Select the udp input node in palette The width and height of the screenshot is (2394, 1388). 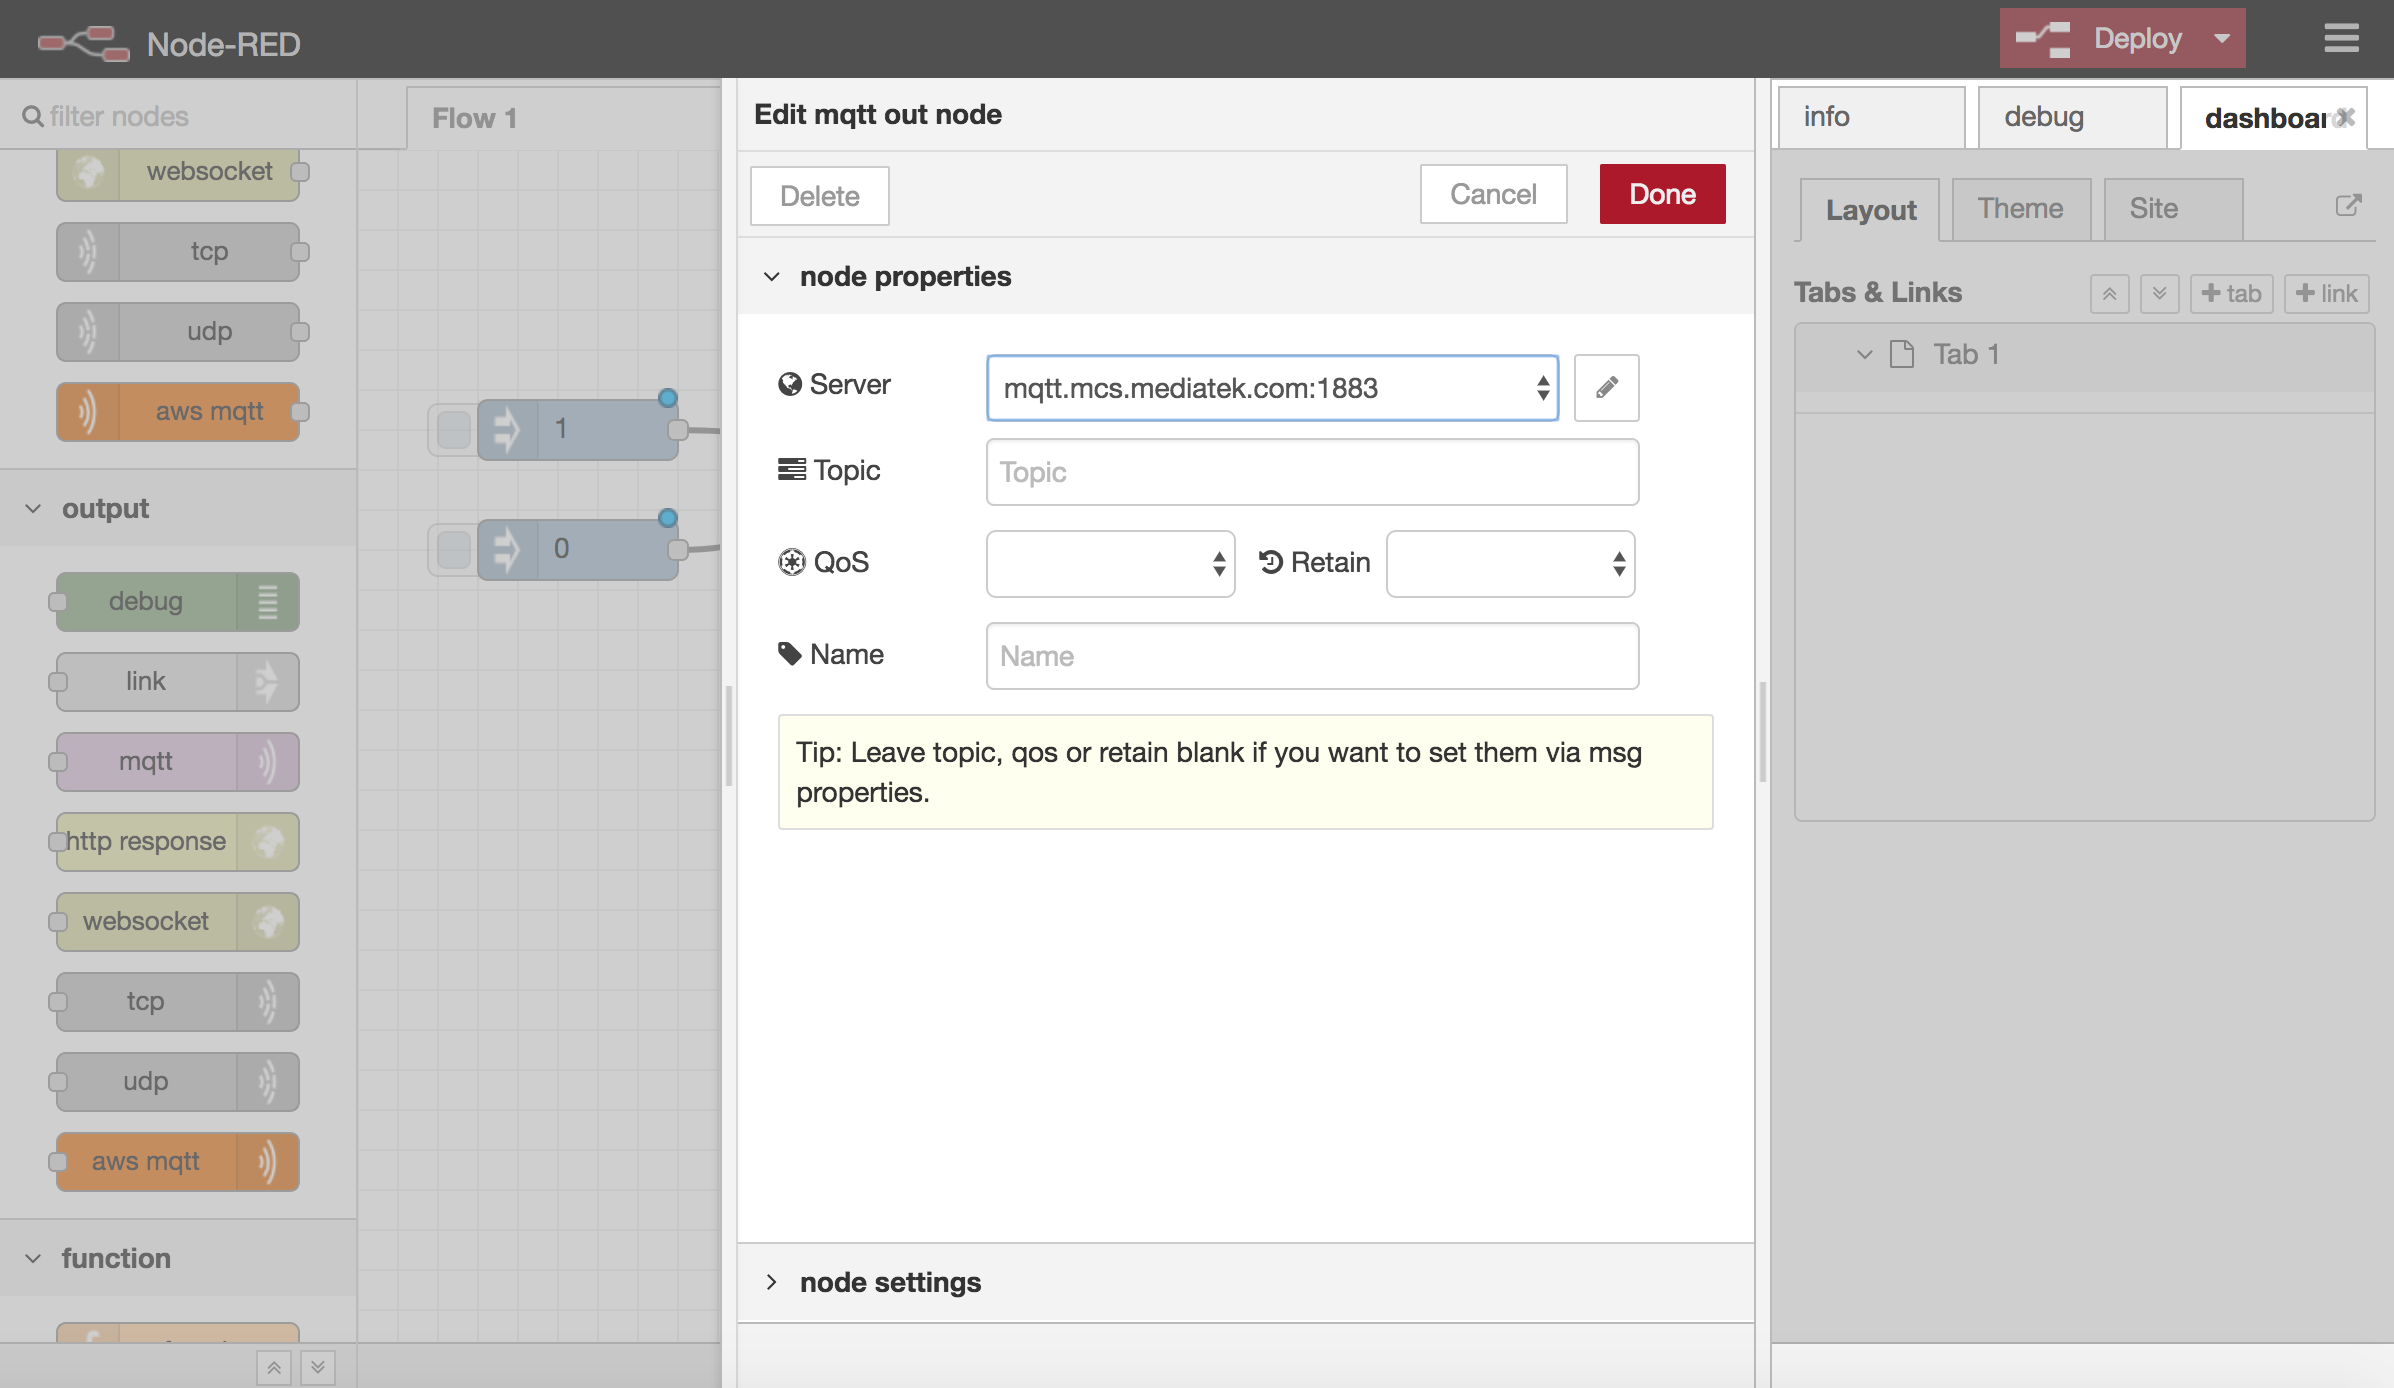(x=178, y=332)
